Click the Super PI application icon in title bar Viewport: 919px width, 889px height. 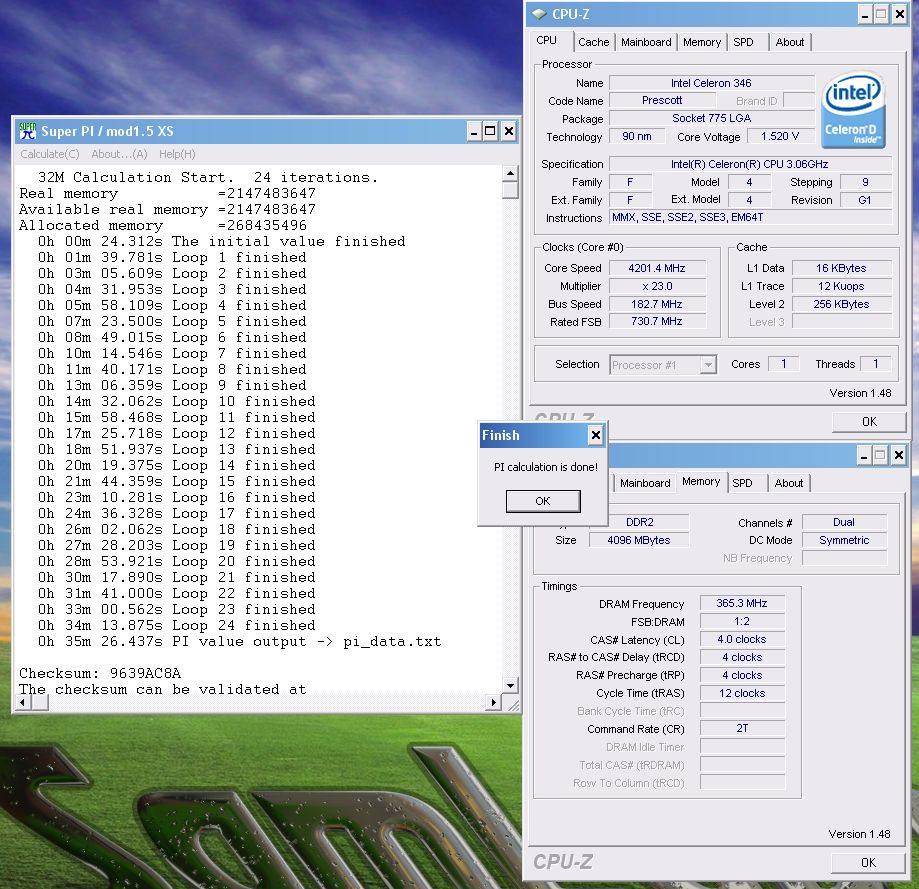(x=27, y=131)
